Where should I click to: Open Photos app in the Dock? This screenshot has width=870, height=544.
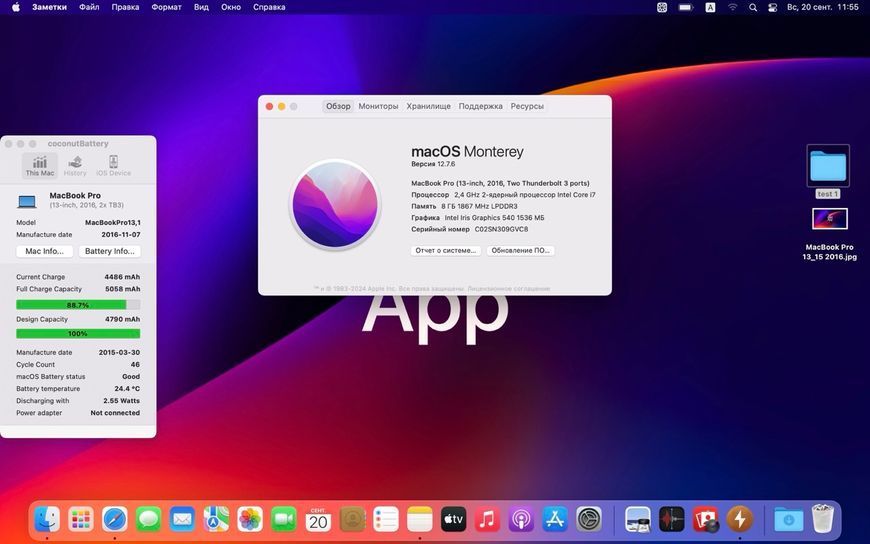pyautogui.click(x=250, y=520)
